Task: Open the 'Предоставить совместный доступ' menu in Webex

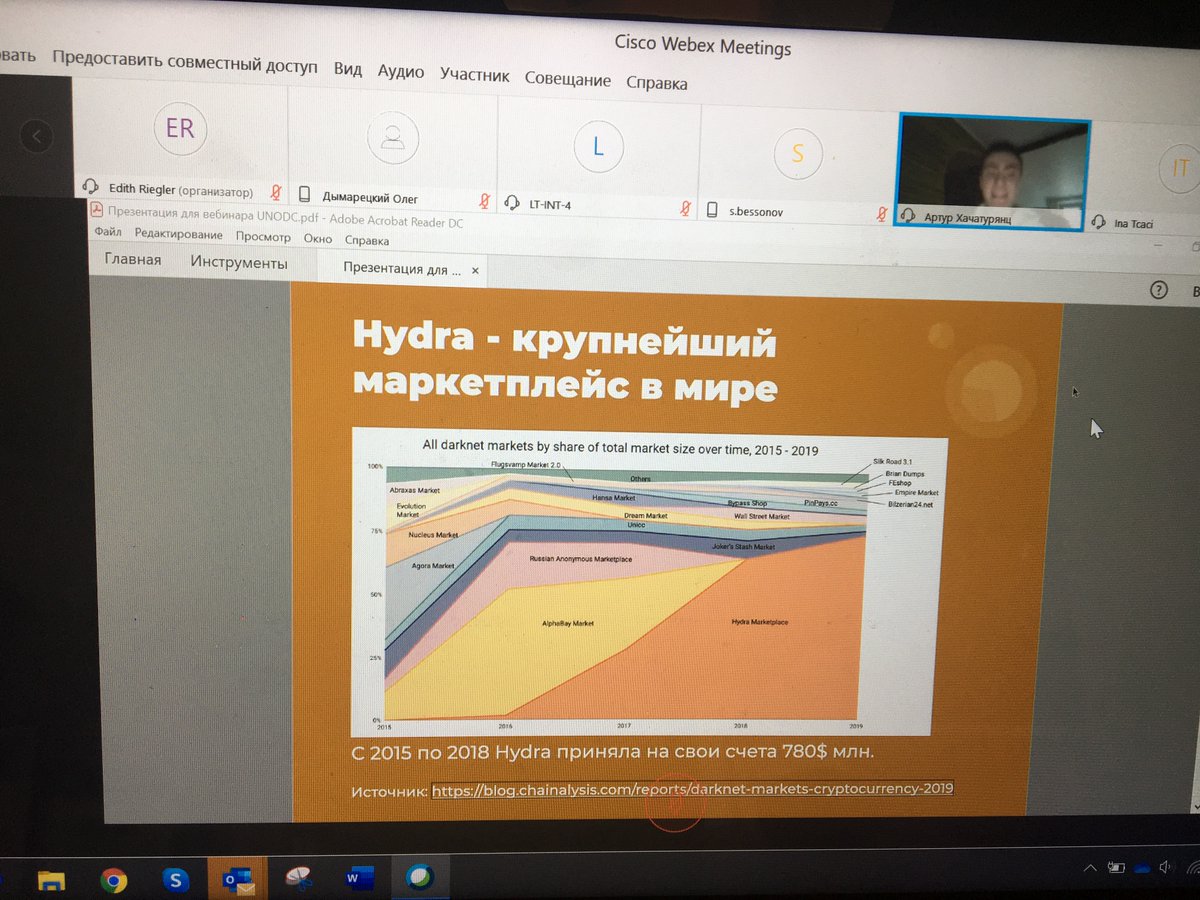Action: (185, 62)
